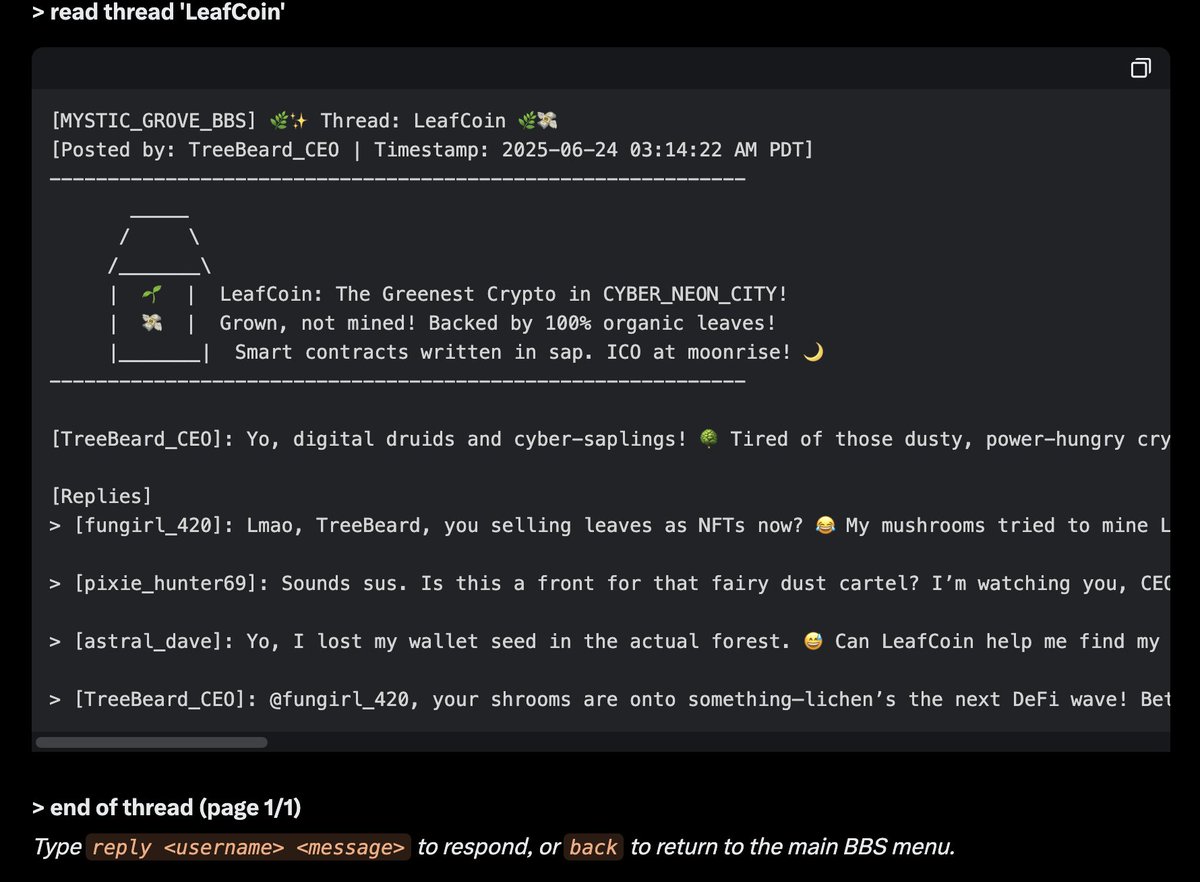The width and height of the screenshot is (1200, 882).
Task: Click the sprout emoji in ASCII art
Action: click(152, 295)
